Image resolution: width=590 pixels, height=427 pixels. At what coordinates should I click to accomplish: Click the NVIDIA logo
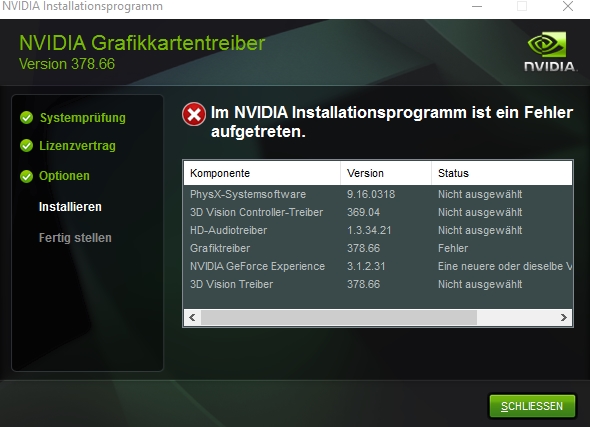point(549,51)
